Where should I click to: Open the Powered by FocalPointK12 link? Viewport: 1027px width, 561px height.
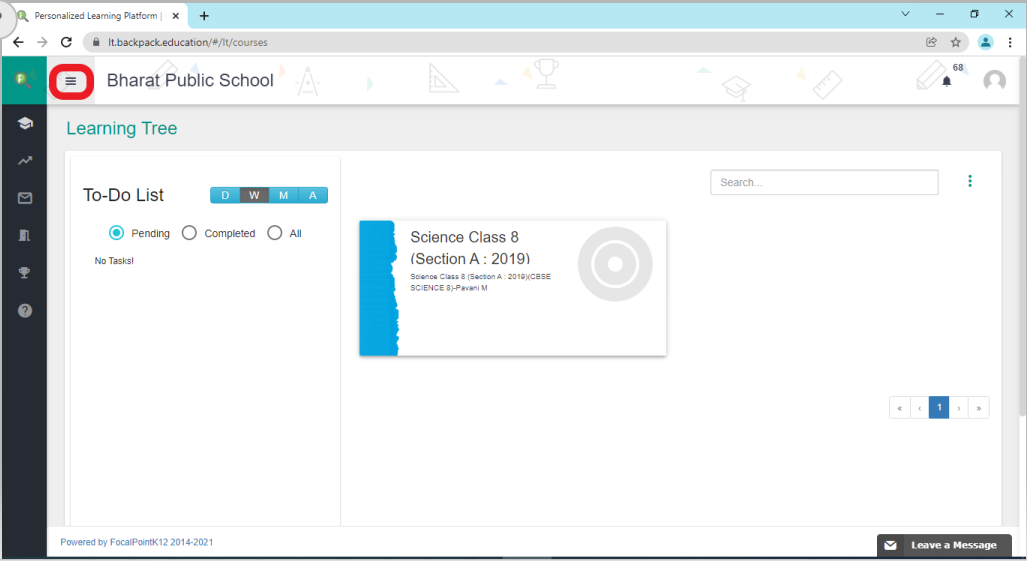click(136, 543)
